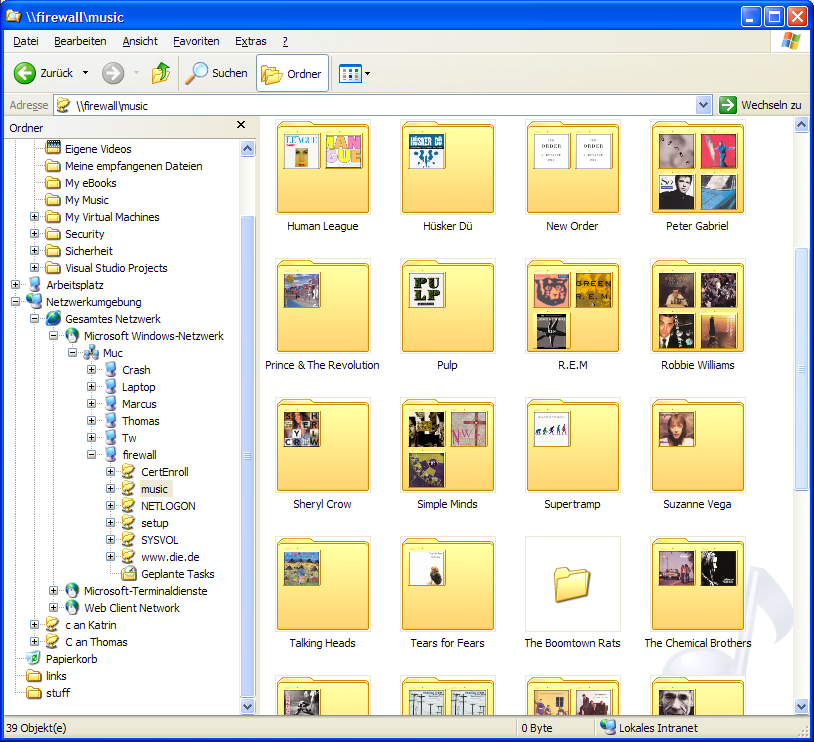Select The Chemical Brothers folder
Image resolution: width=814 pixels, height=742 pixels.
pyautogui.click(x=698, y=584)
